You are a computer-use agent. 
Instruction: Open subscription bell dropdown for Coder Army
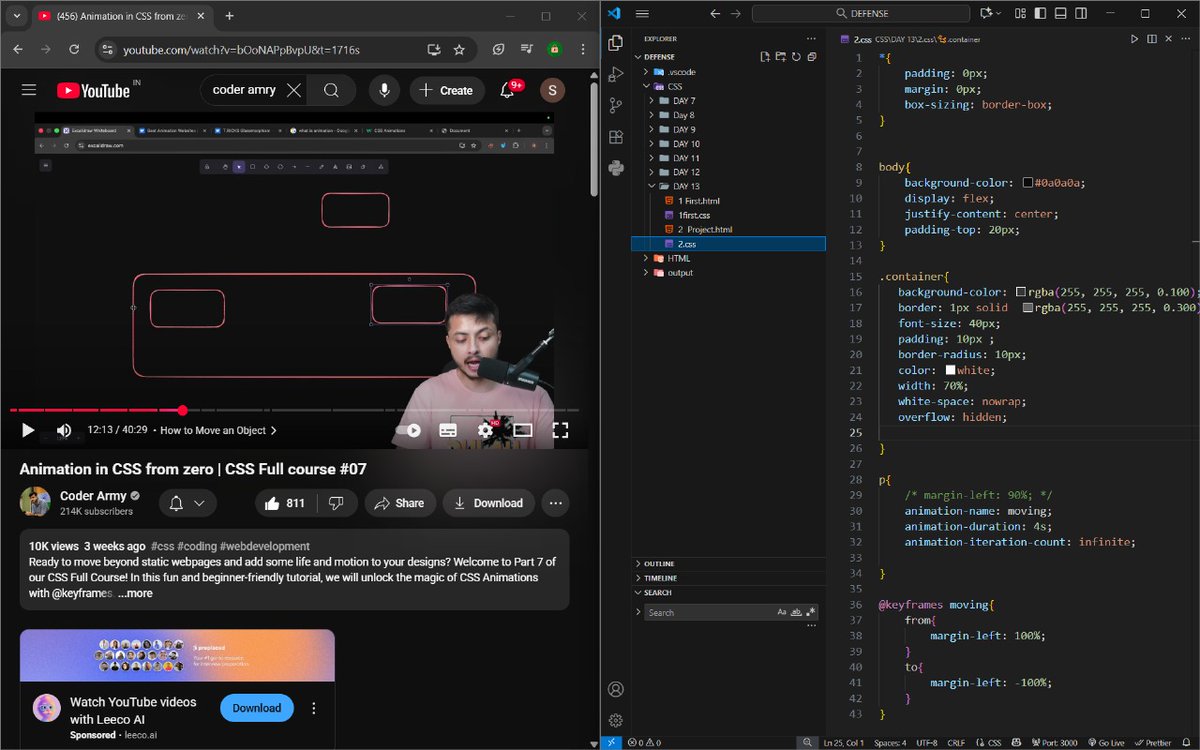(x=187, y=503)
